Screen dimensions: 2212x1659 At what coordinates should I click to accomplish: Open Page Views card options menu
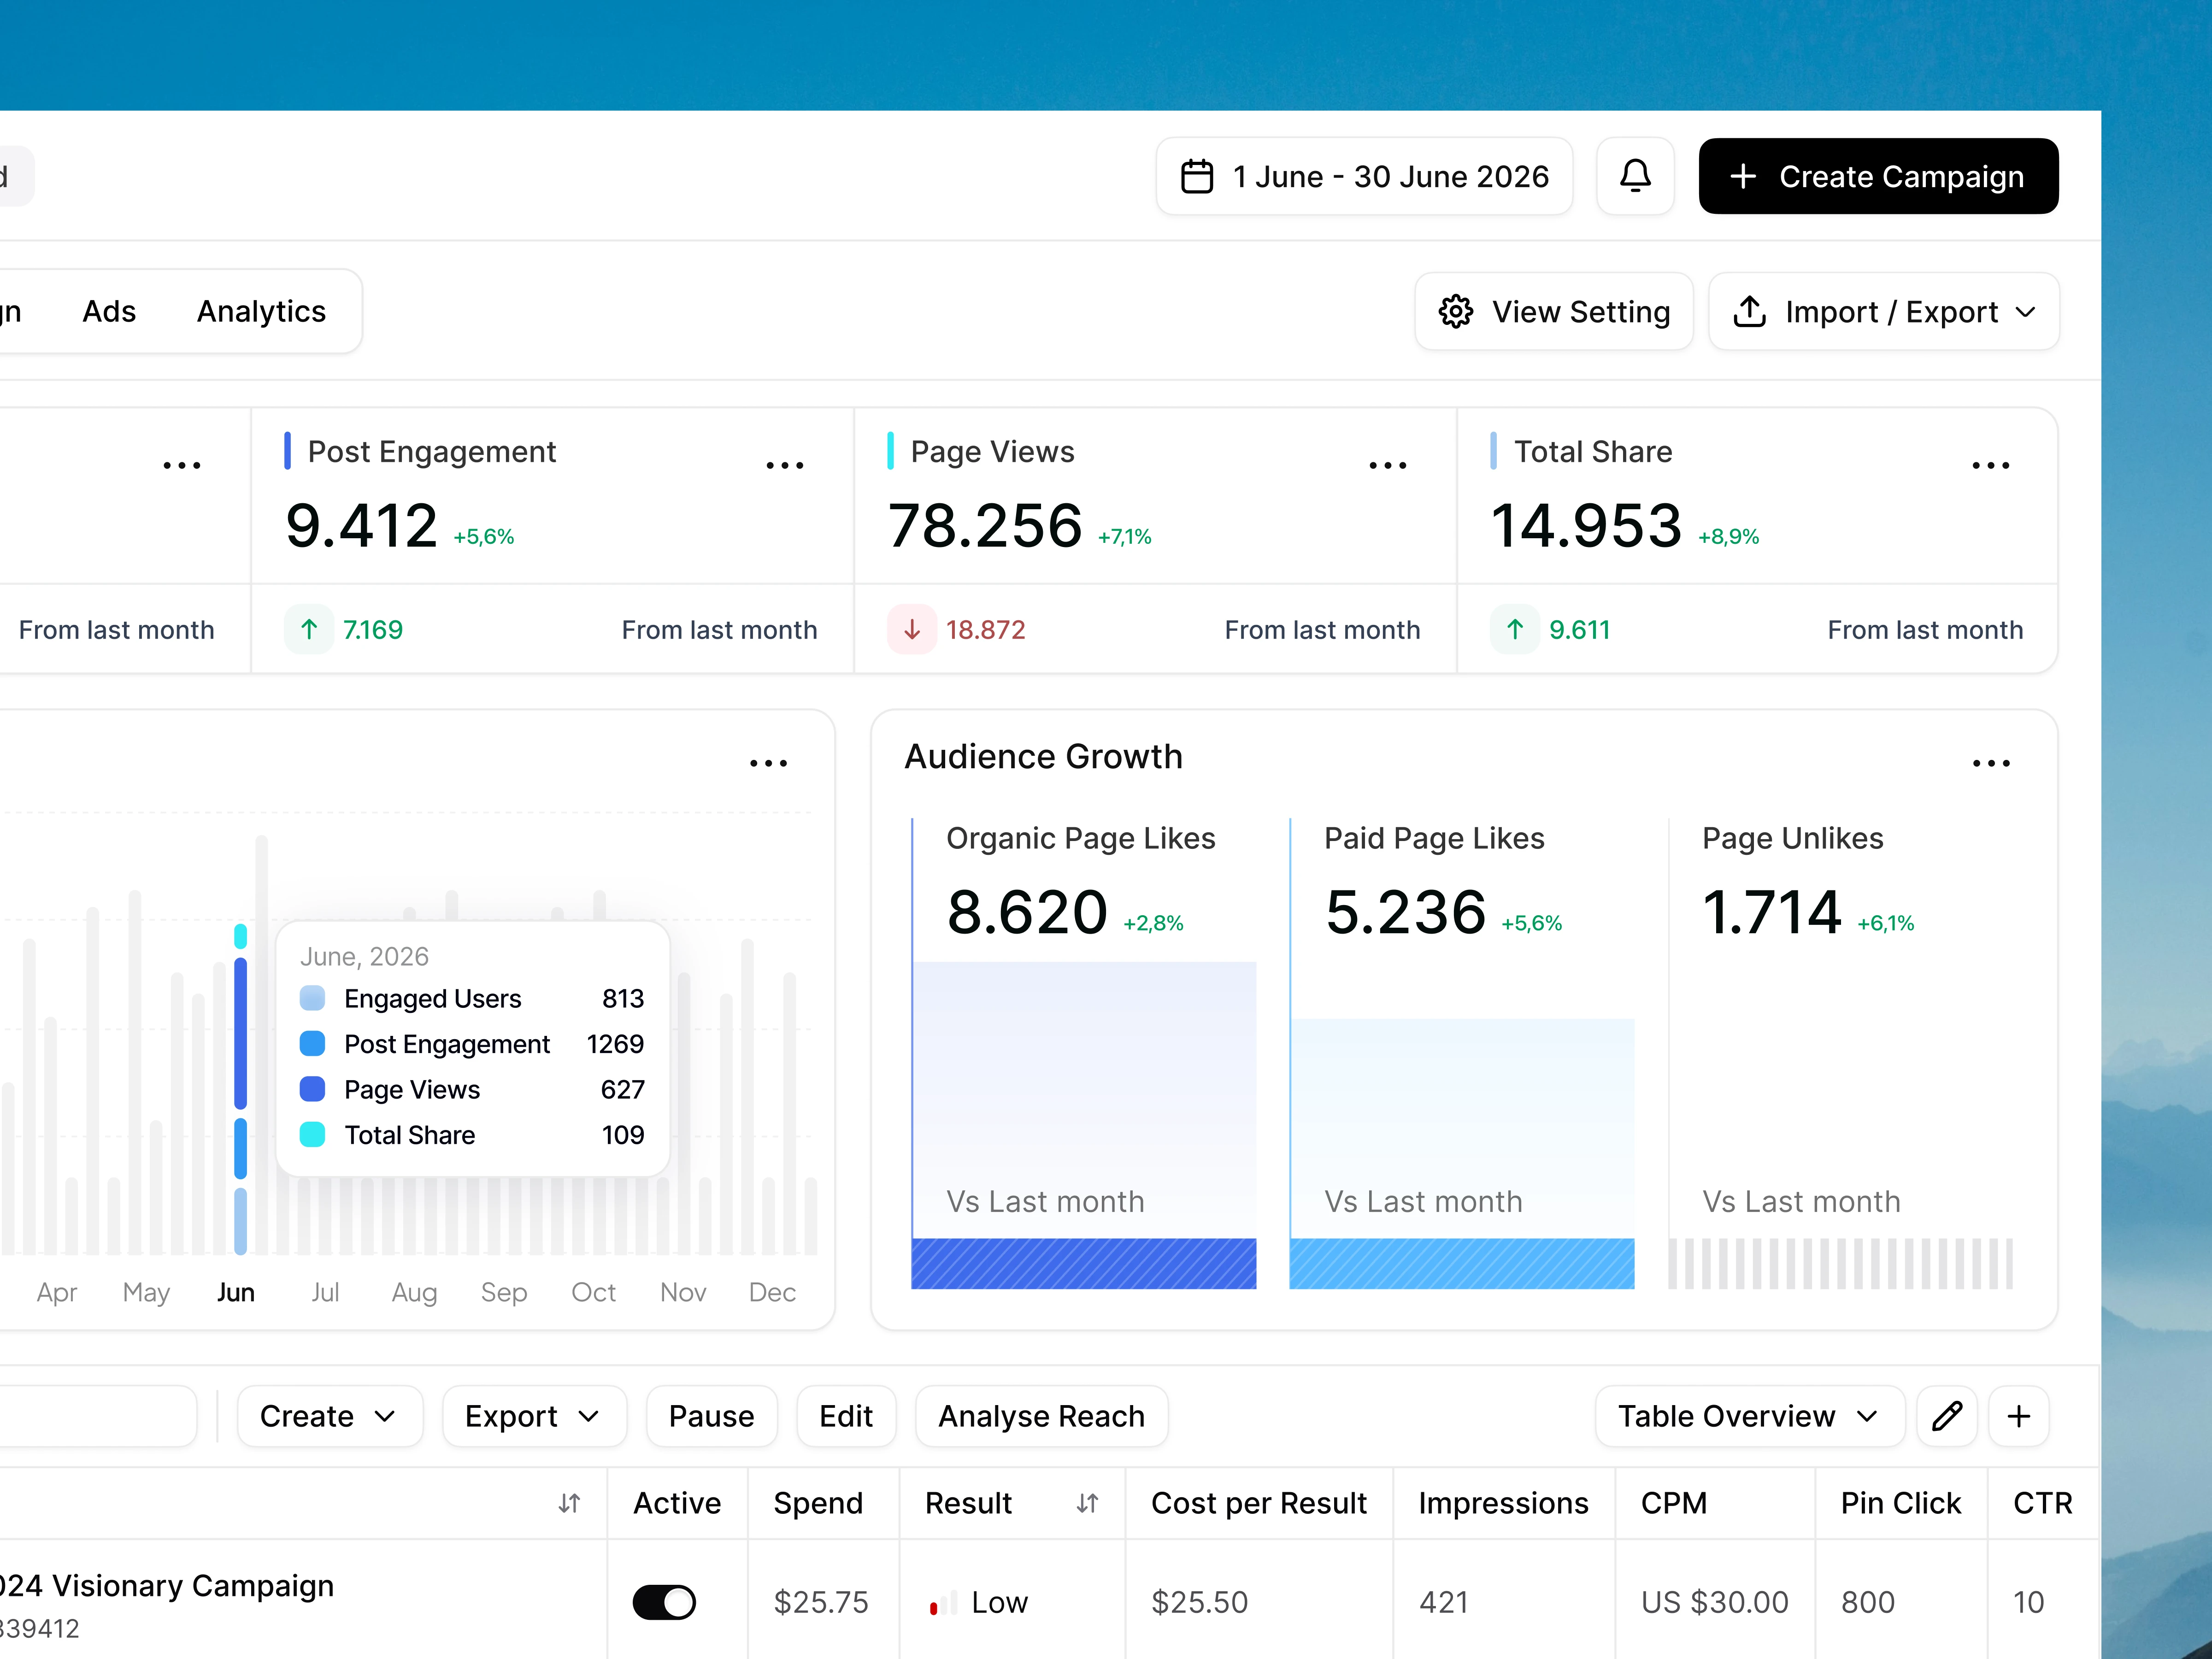tap(1387, 465)
